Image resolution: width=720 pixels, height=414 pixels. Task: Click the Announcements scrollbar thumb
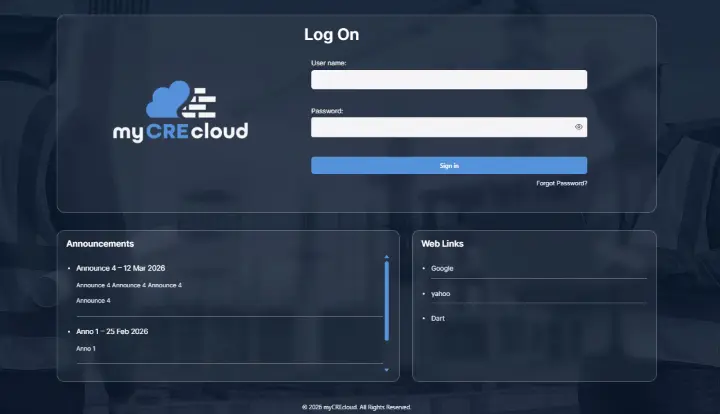point(387,301)
